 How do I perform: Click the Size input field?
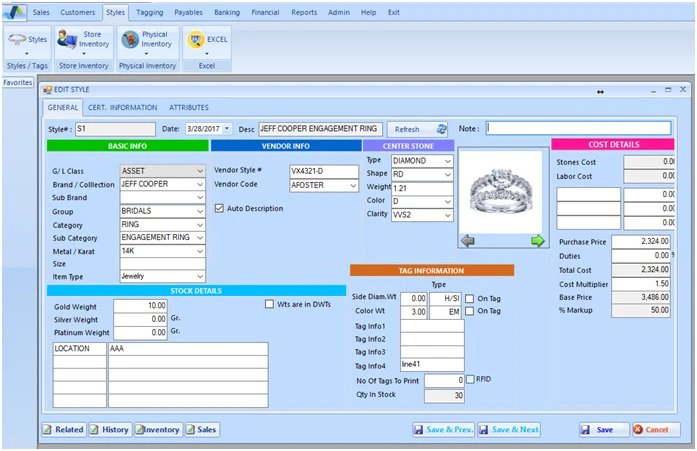(x=162, y=263)
